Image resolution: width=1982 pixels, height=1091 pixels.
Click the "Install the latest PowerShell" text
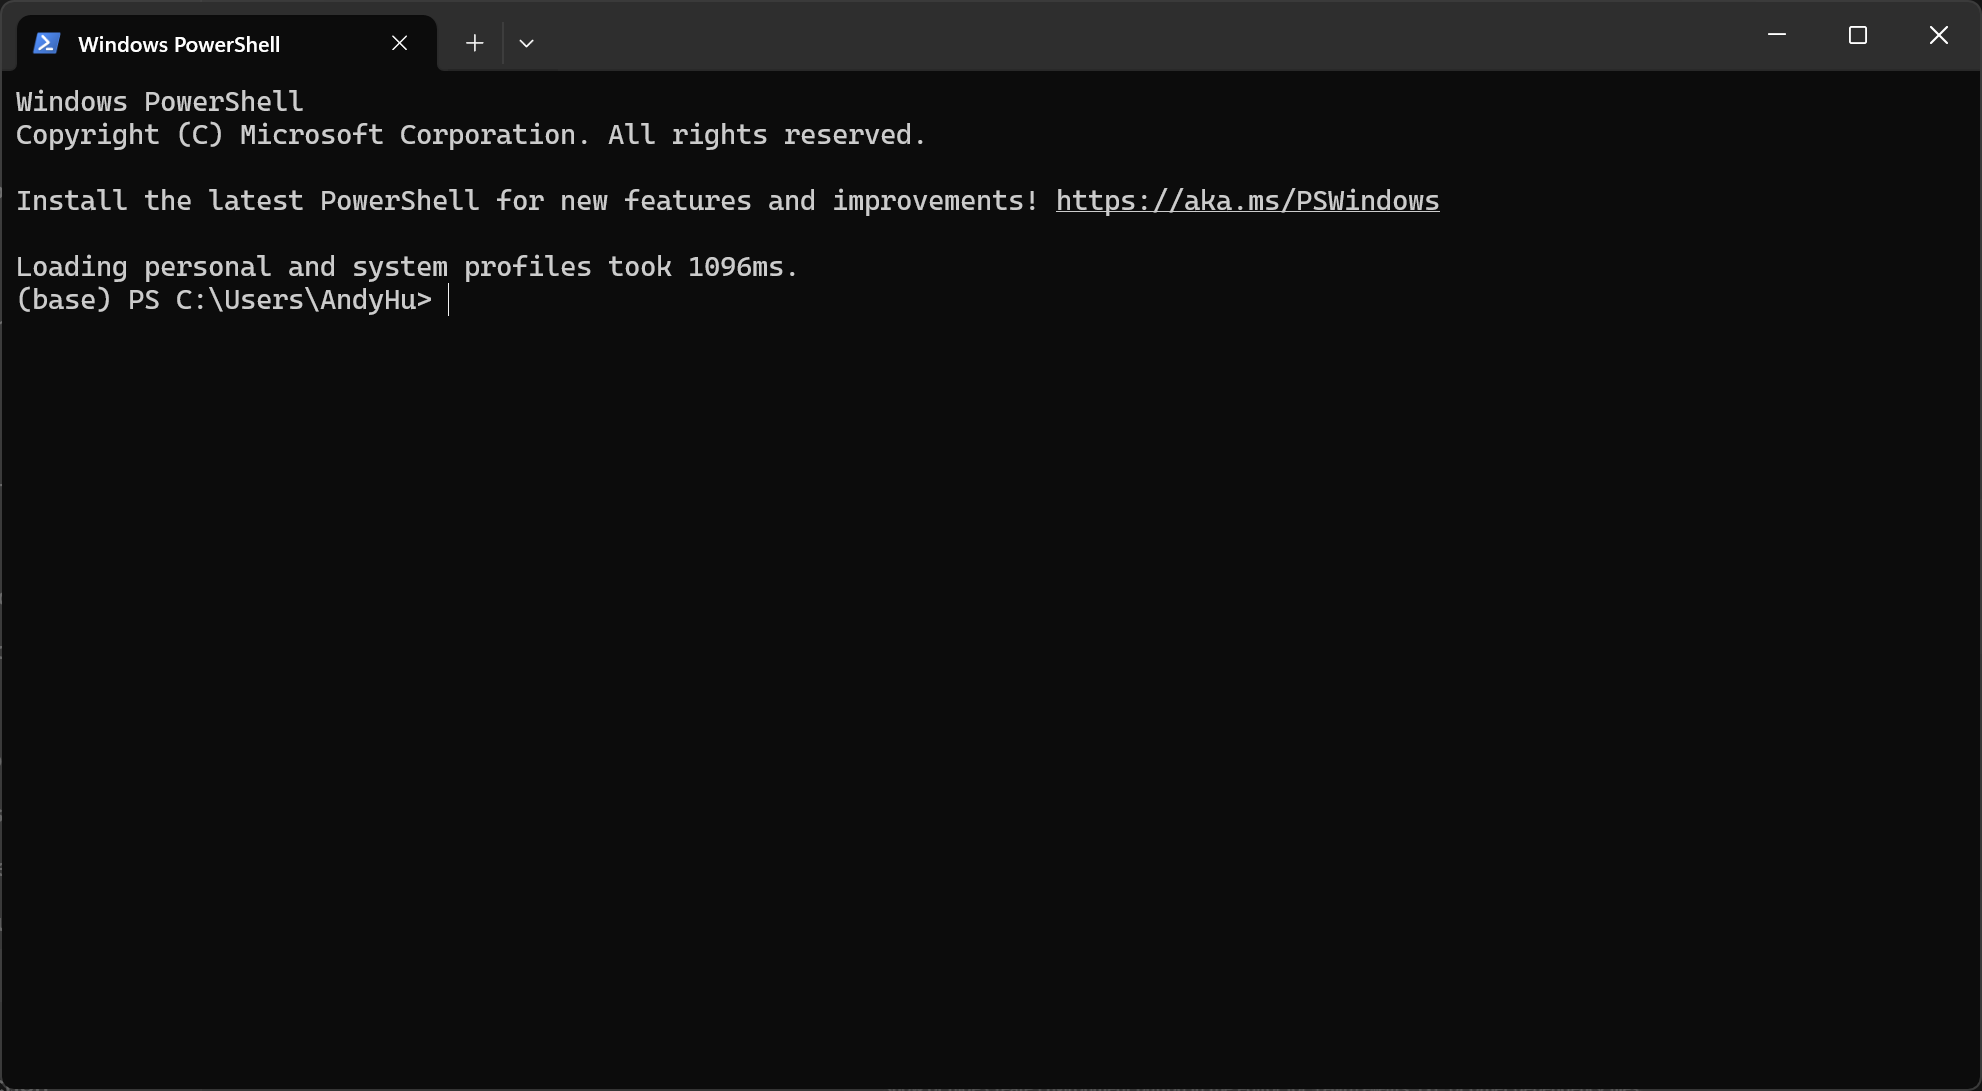tap(248, 201)
